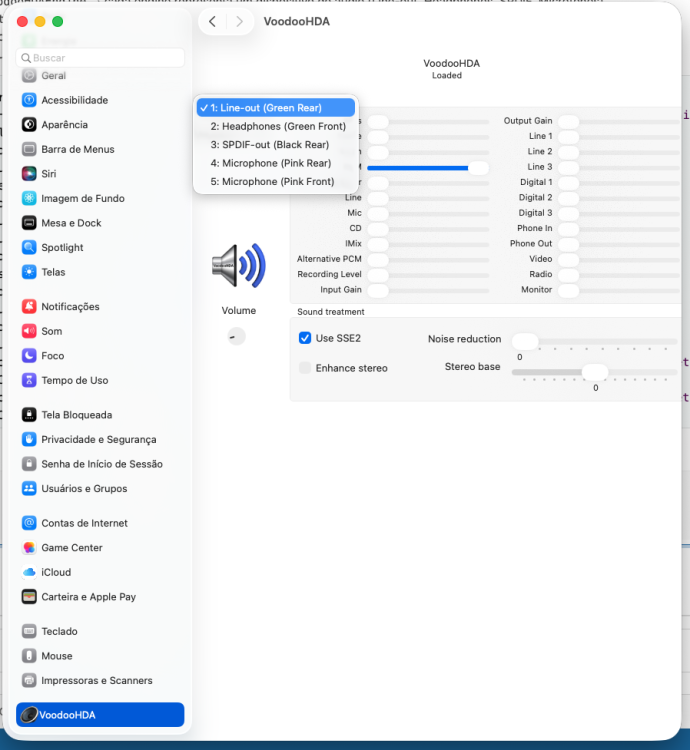This screenshot has width=690, height=750.
Task: Open the Mouse icon in sidebar
Action: pos(29,656)
